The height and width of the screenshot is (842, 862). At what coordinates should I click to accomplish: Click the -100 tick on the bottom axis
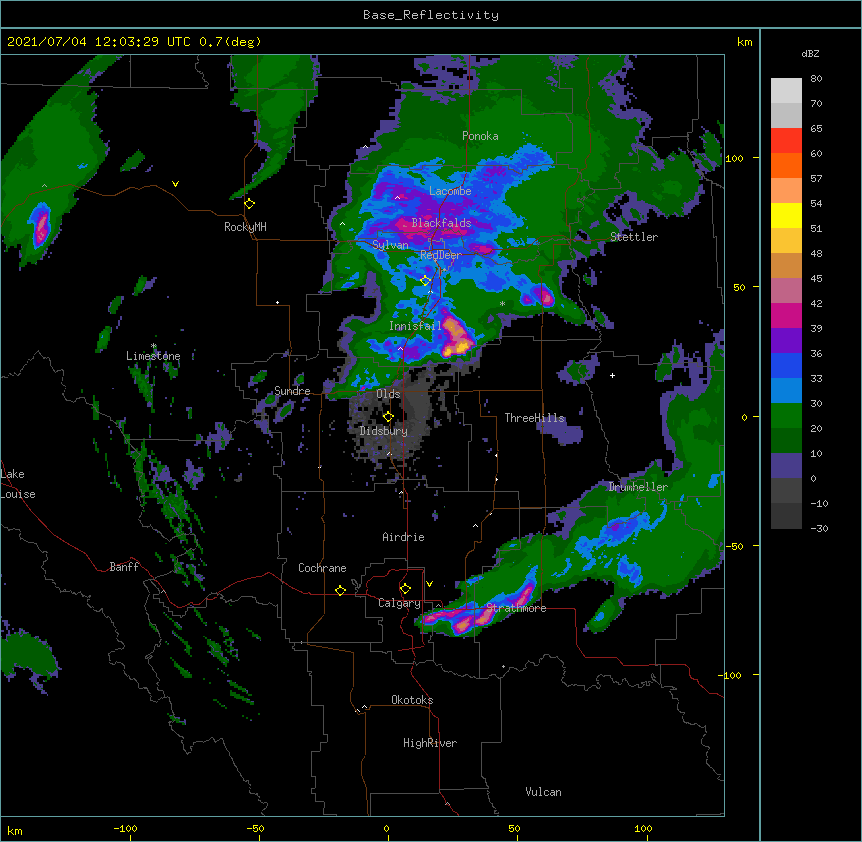pos(126,828)
